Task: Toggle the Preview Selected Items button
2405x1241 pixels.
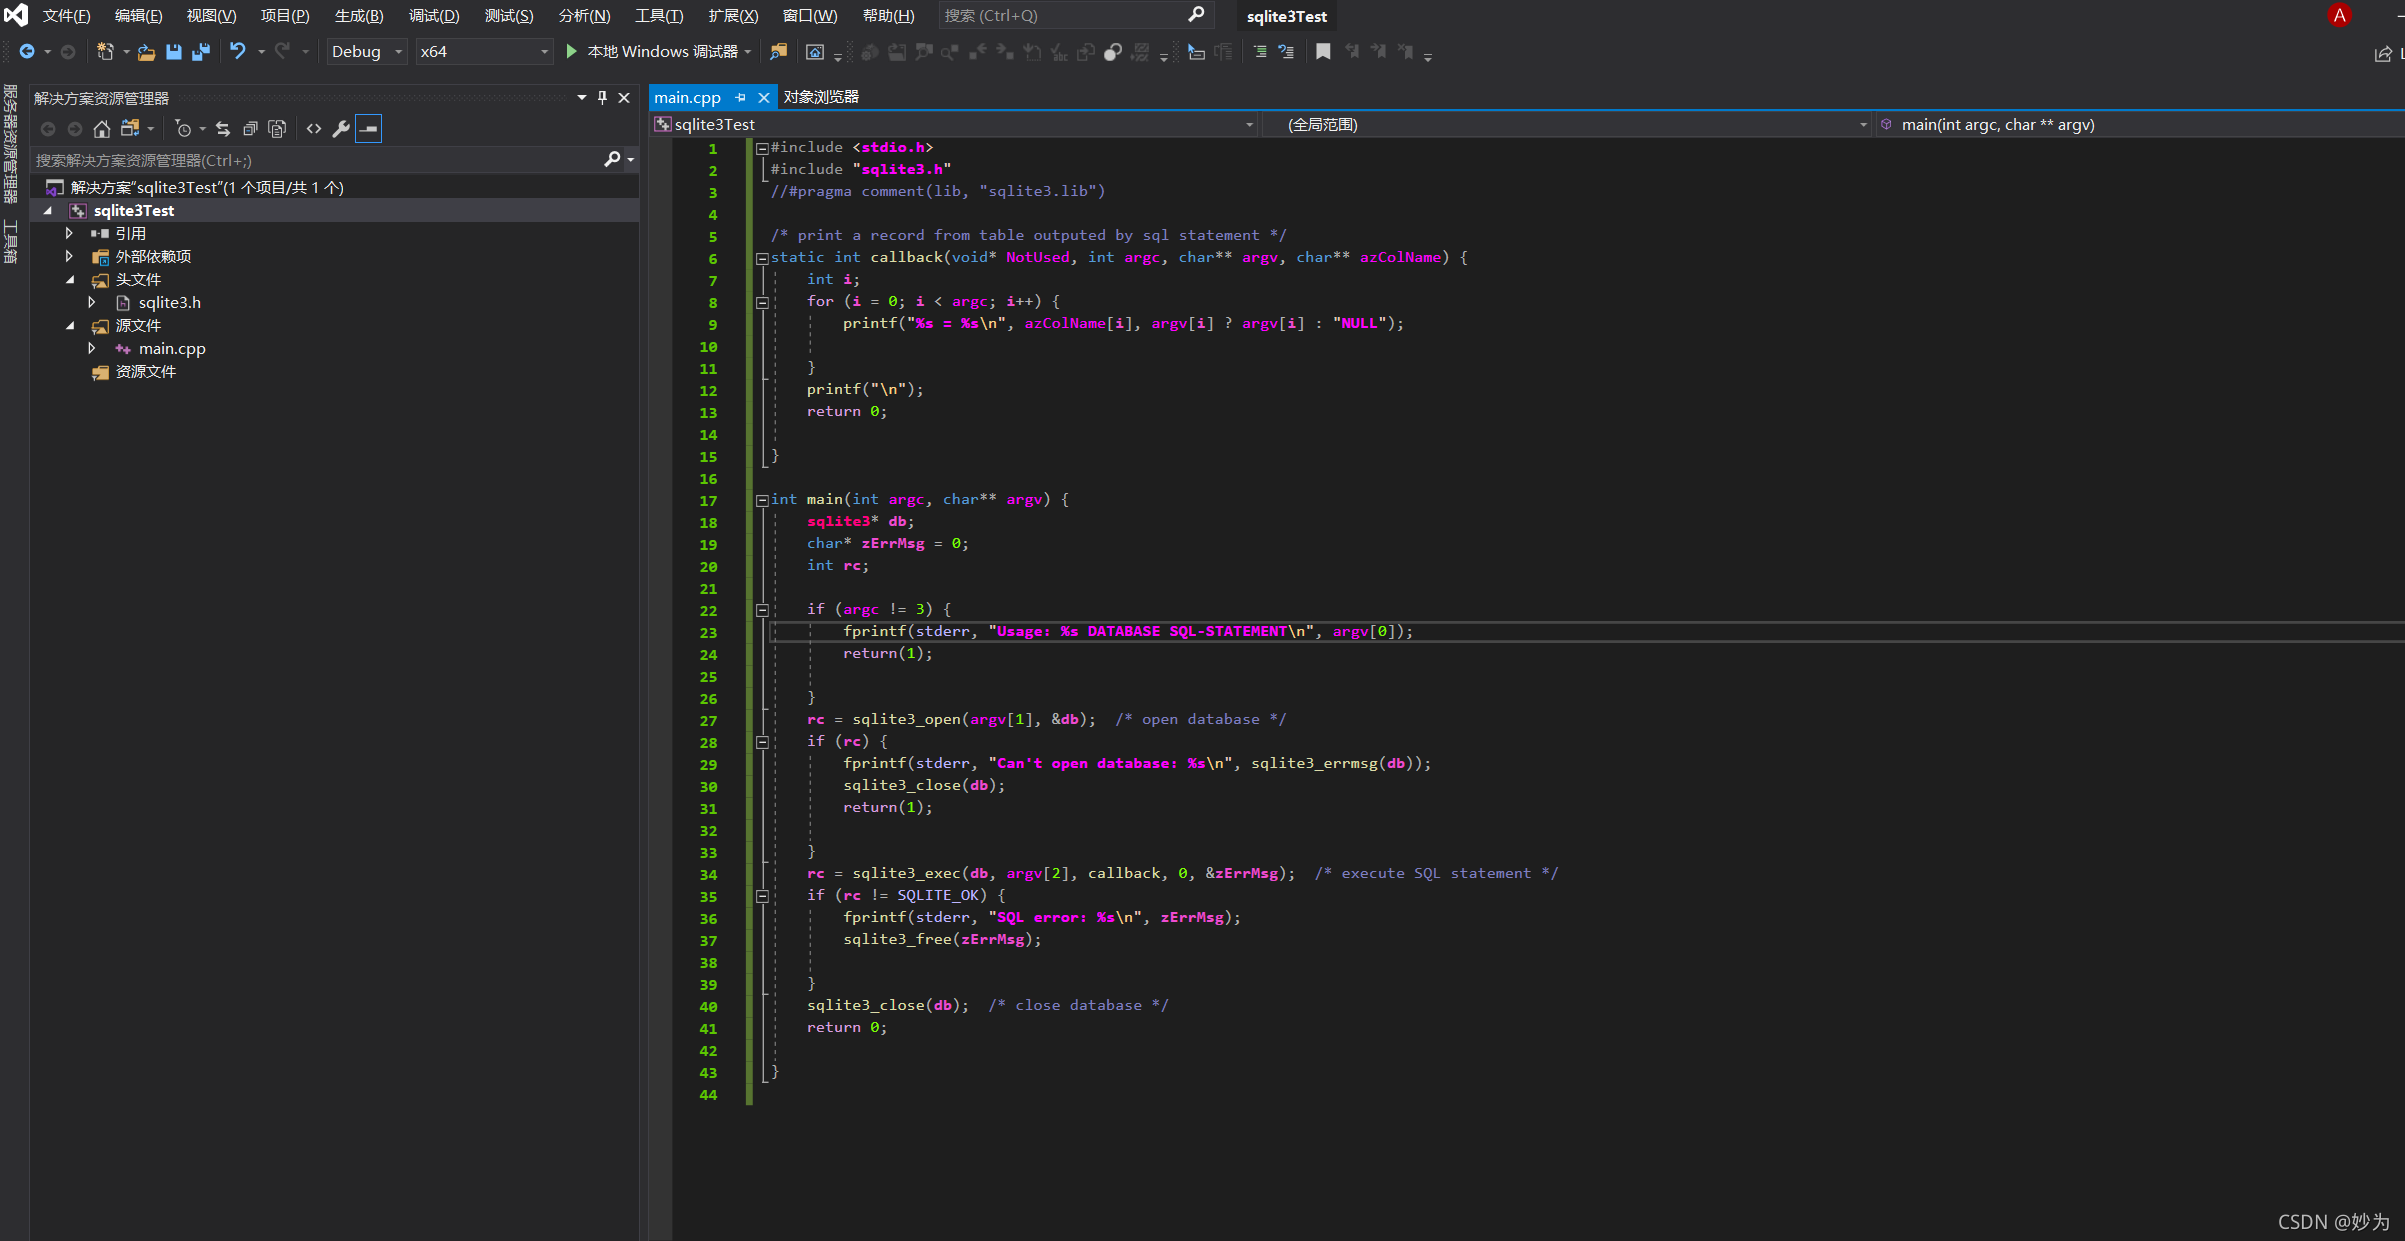Action: [368, 129]
